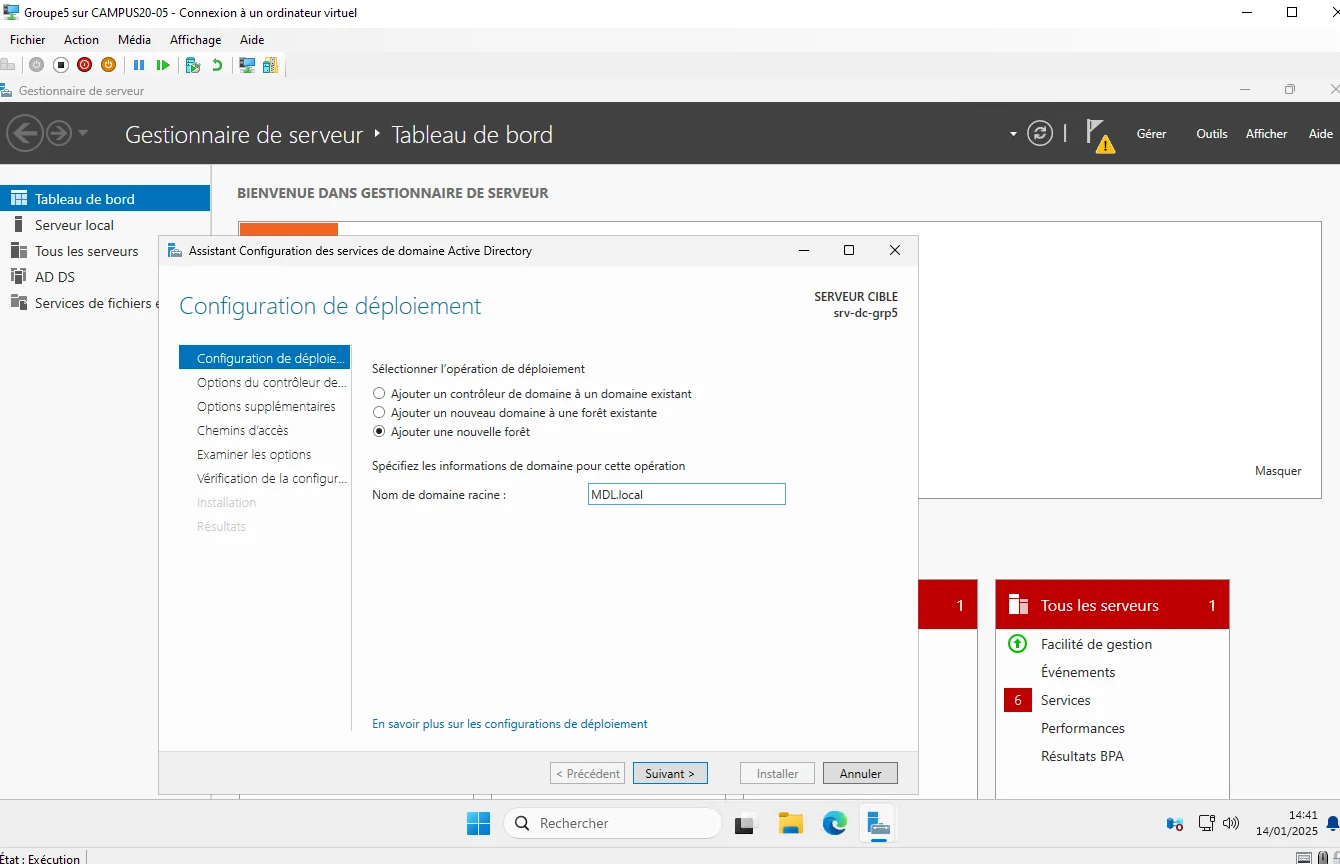Revert the VM with the green arrow icon

coord(217,65)
